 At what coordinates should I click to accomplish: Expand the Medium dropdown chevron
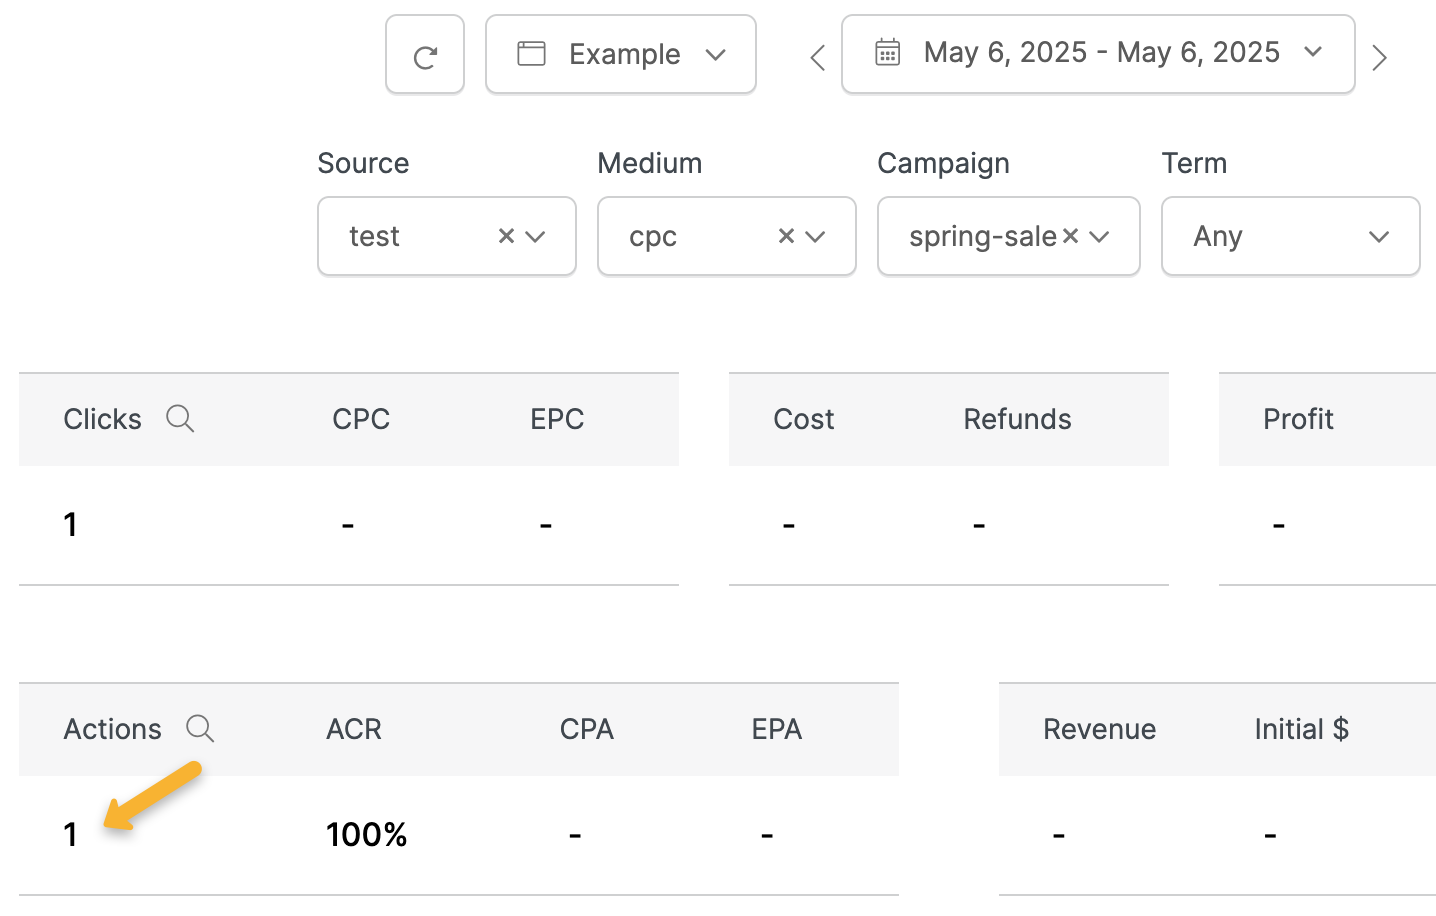pos(816,237)
